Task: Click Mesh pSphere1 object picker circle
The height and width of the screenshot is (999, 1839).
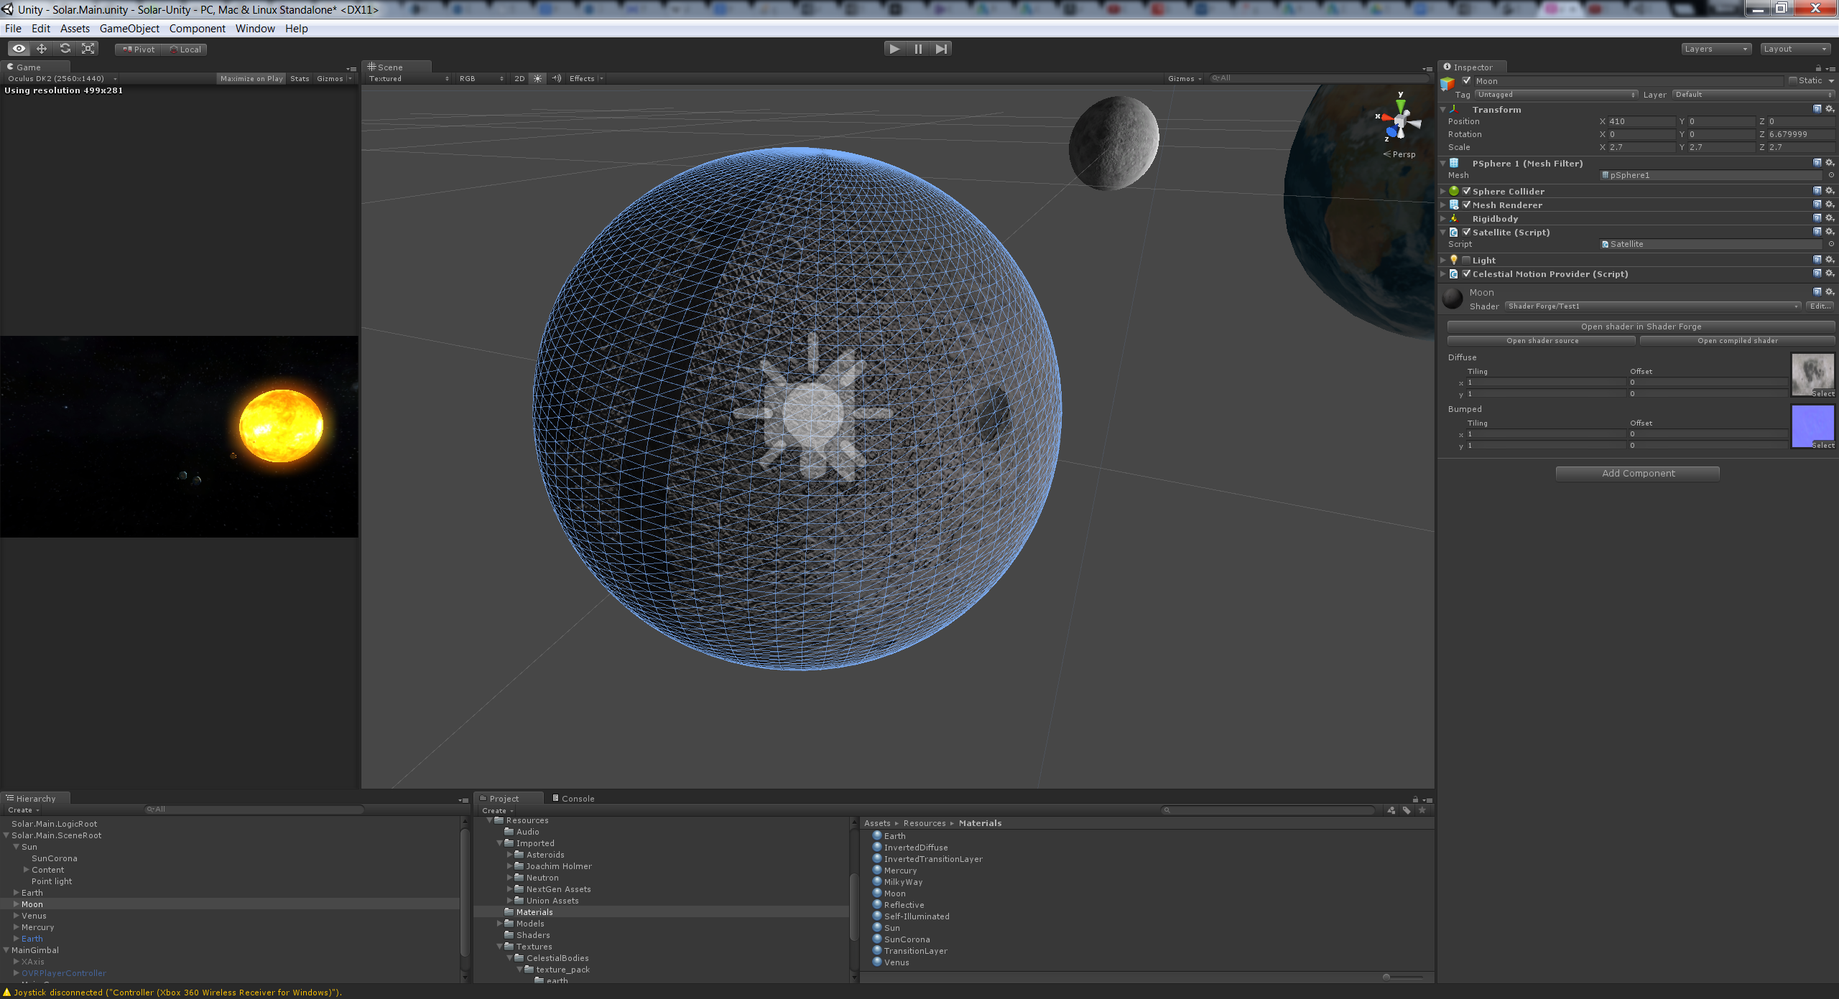Action: 1831,175
